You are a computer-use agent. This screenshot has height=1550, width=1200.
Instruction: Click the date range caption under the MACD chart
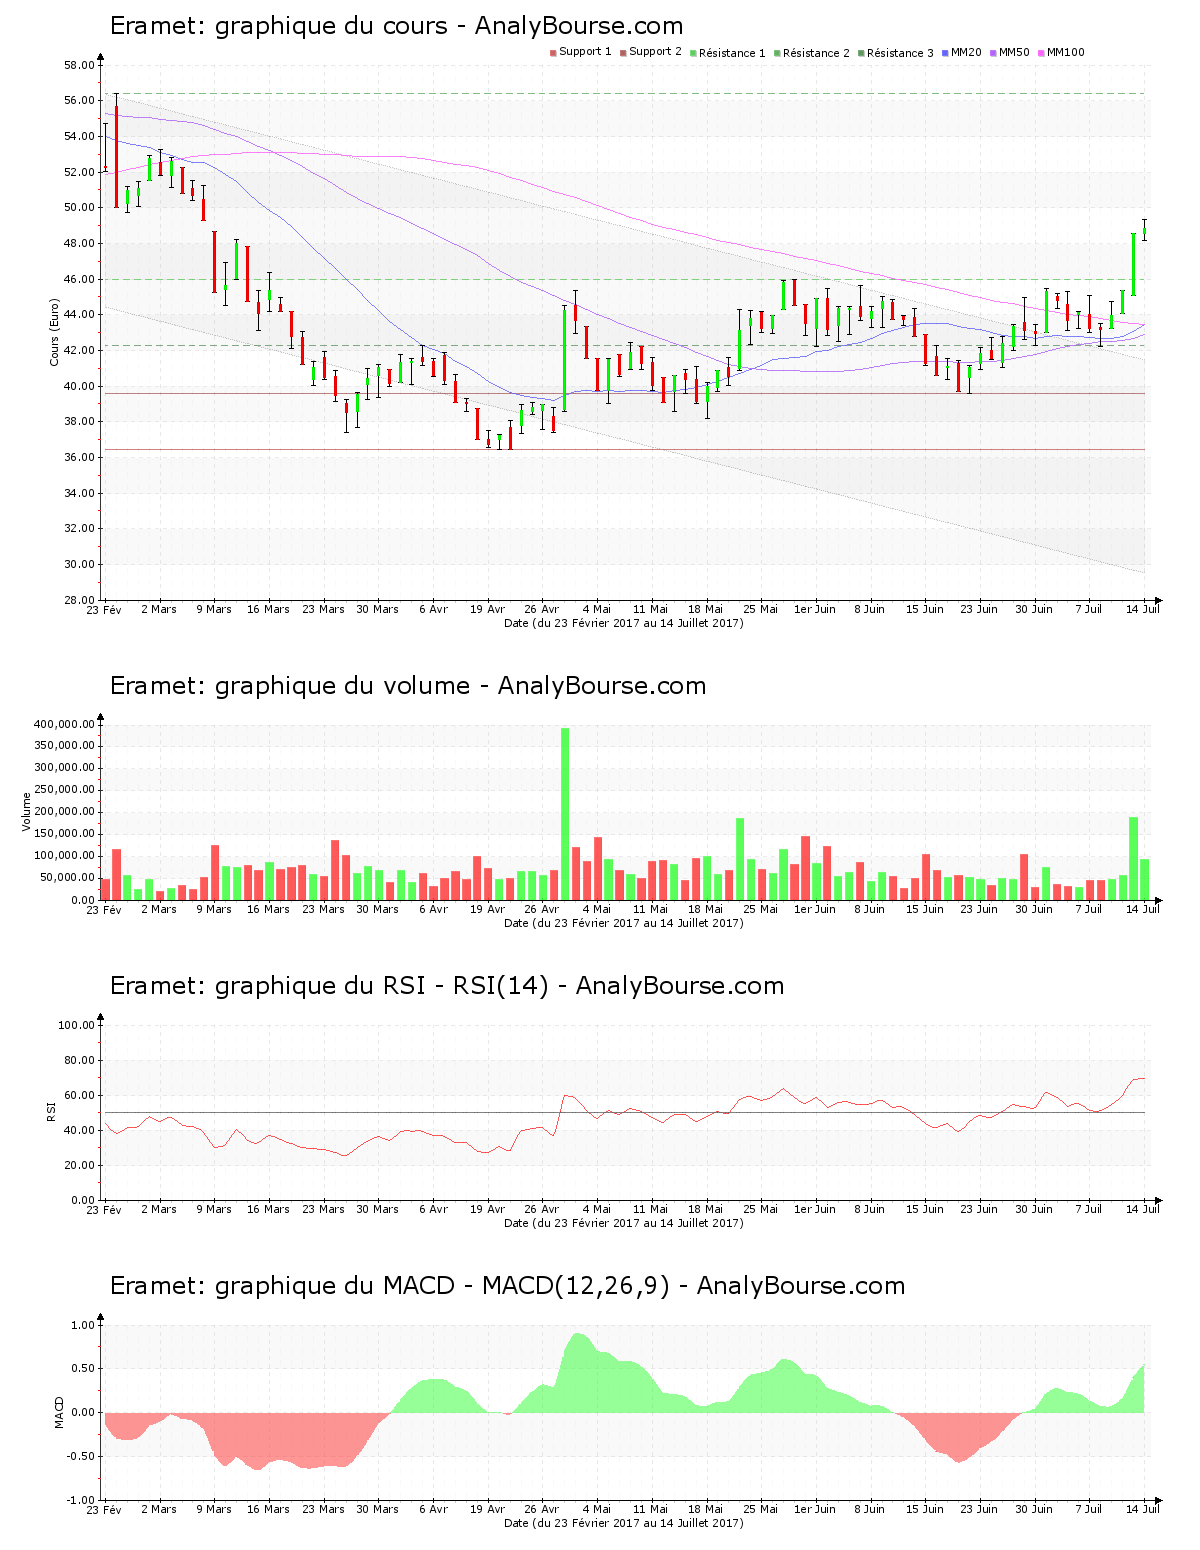pyautogui.click(x=624, y=1523)
